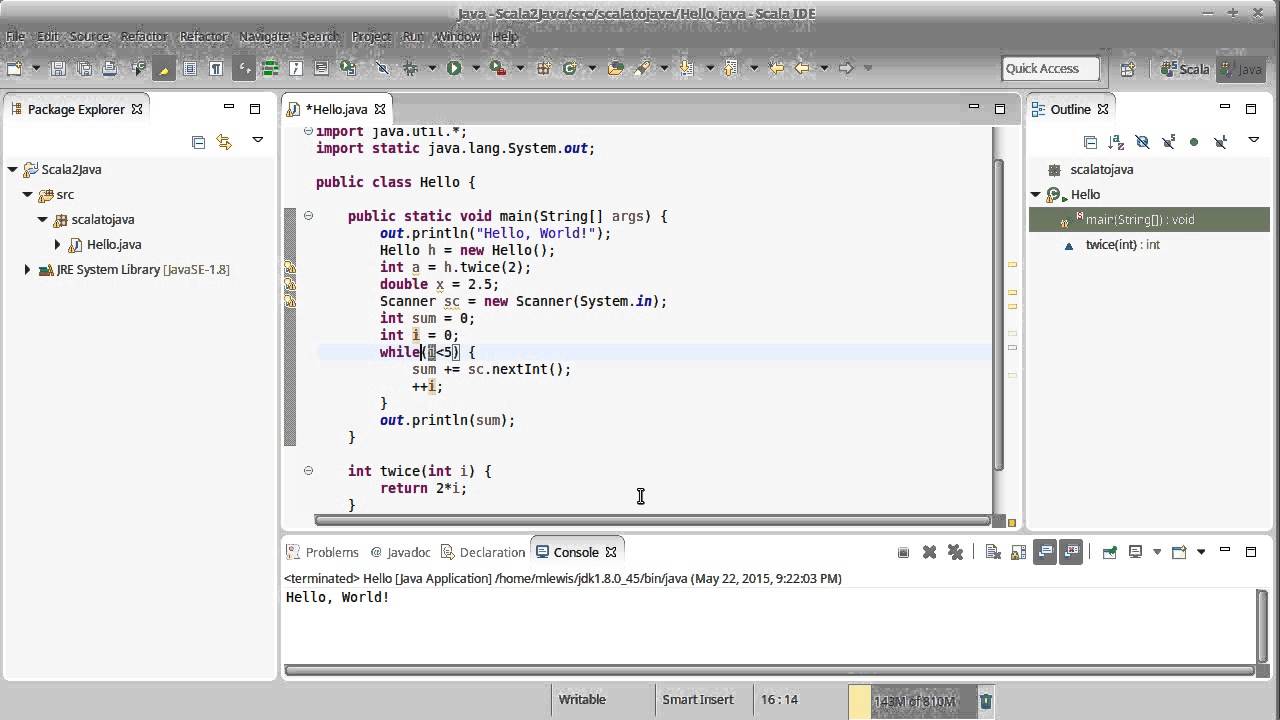The height and width of the screenshot is (720, 1280).
Task: Click the Next Annotation toolbar icon
Action: click(687, 68)
